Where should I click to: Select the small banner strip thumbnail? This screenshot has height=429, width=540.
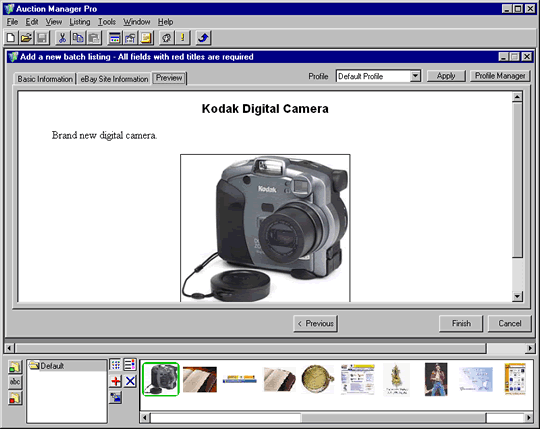pyautogui.click(x=240, y=379)
